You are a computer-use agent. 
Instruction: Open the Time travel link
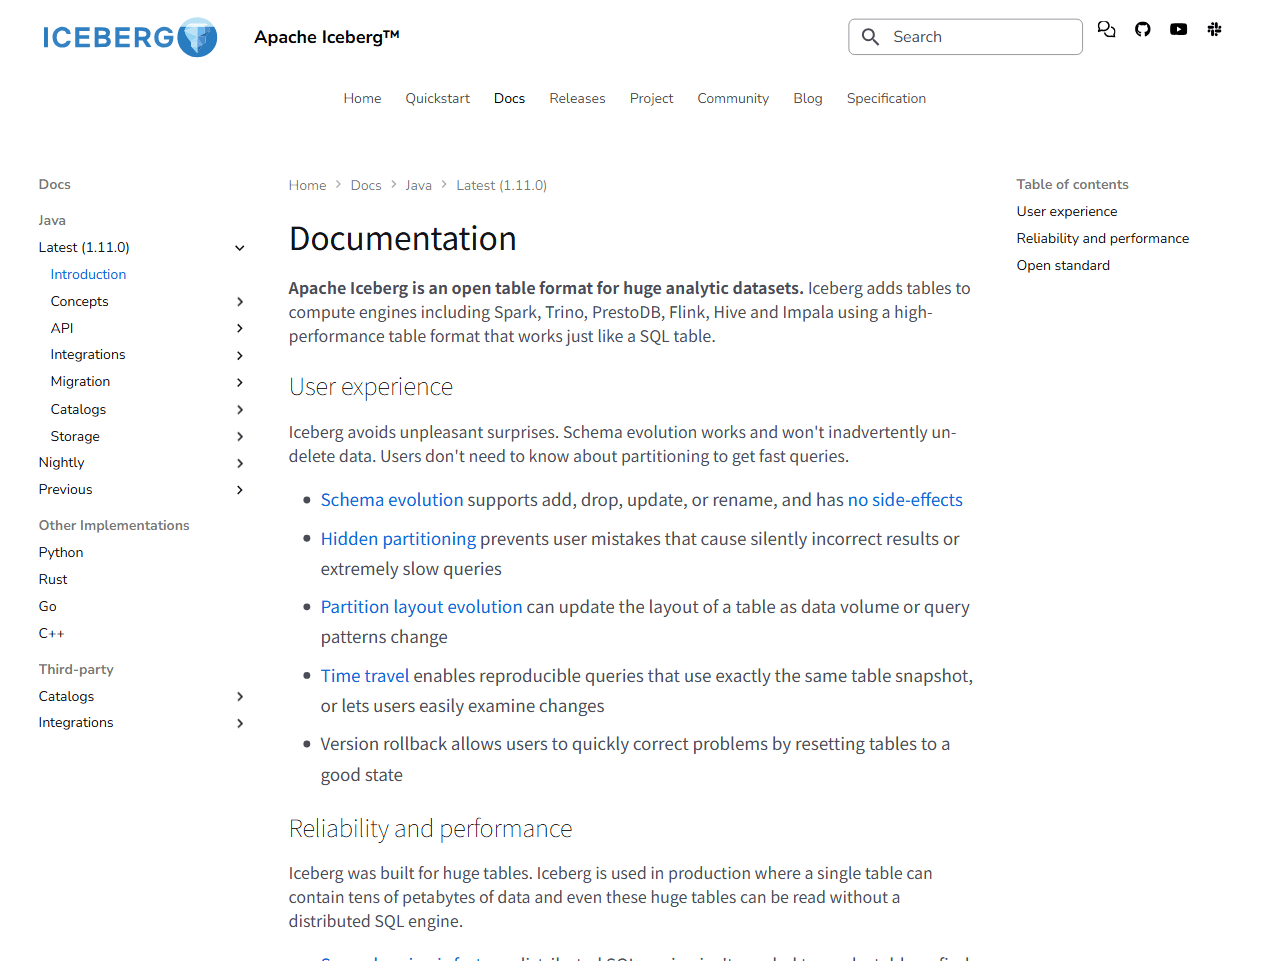(x=365, y=676)
